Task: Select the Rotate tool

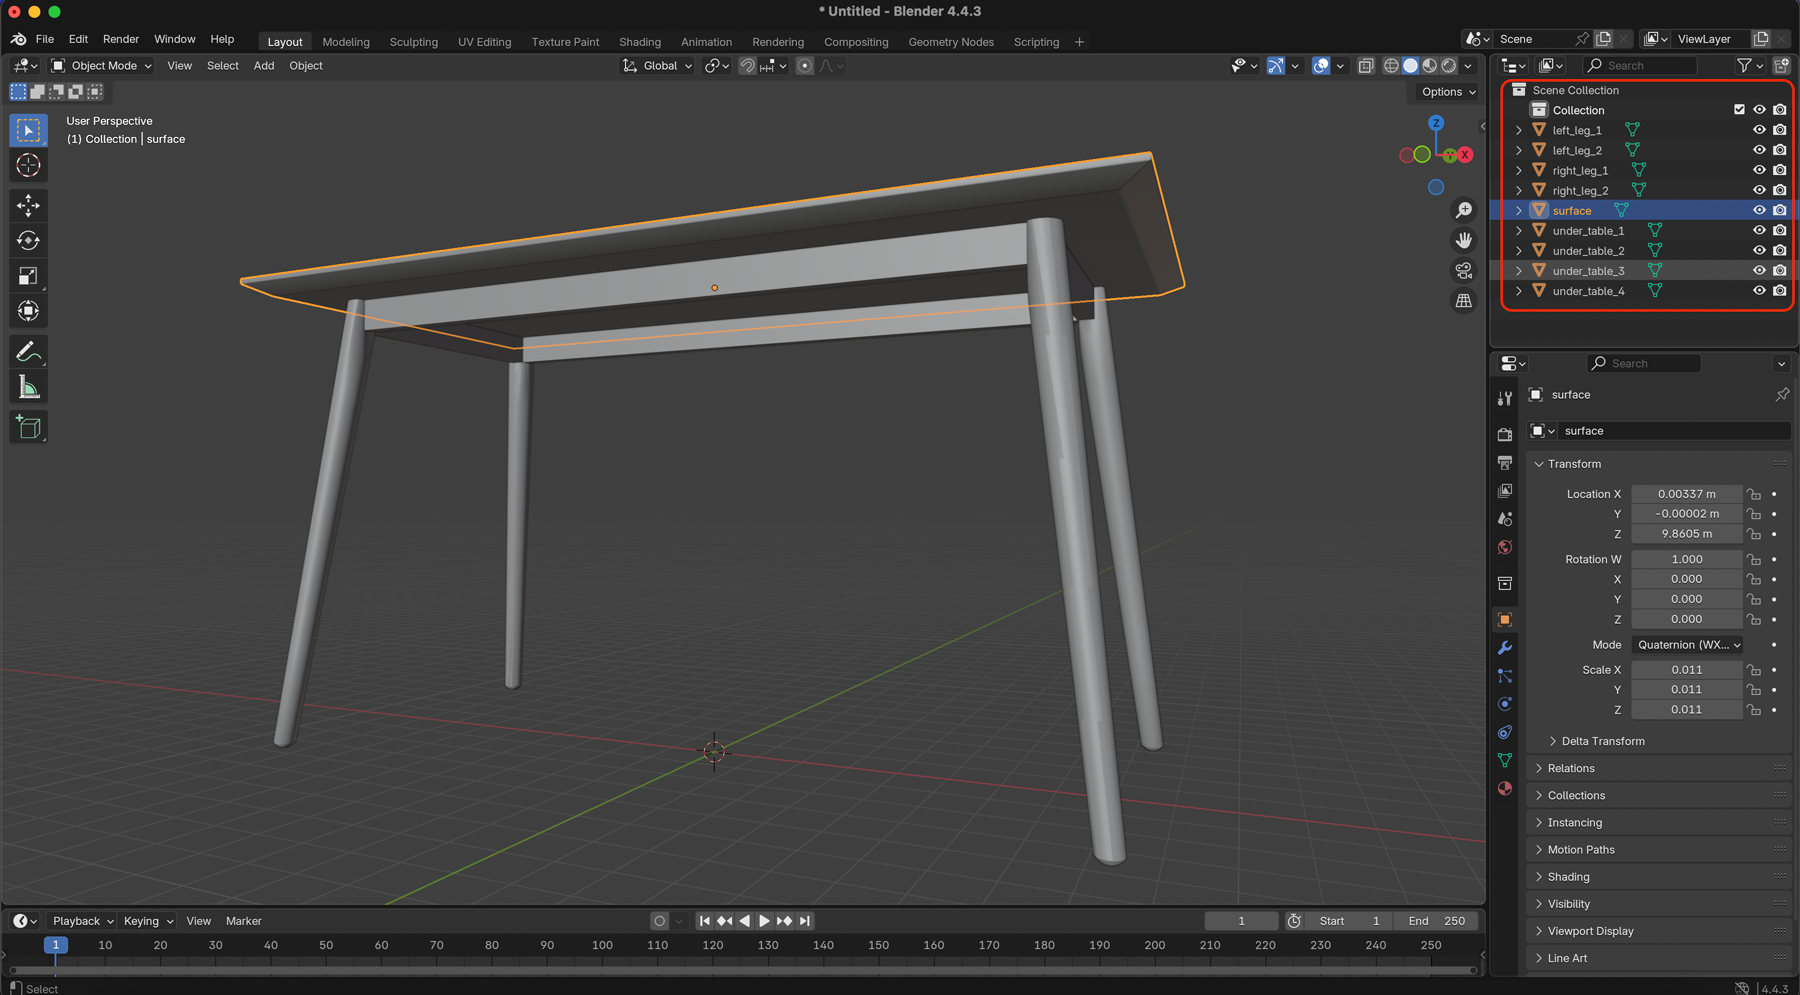Action: pyautogui.click(x=29, y=240)
